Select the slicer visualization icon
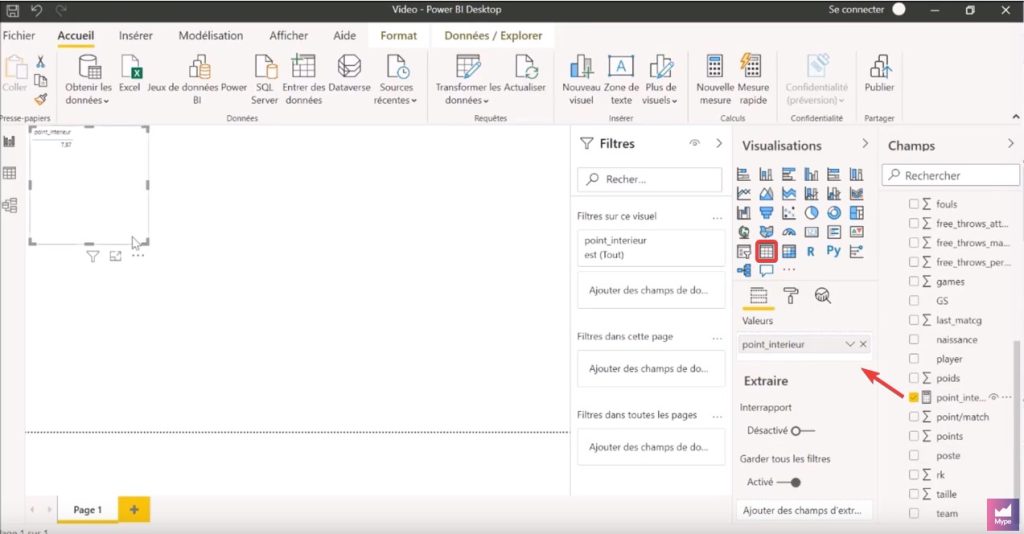The height and width of the screenshot is (534, 1024). pyautogui.click(x=744, y=251)
